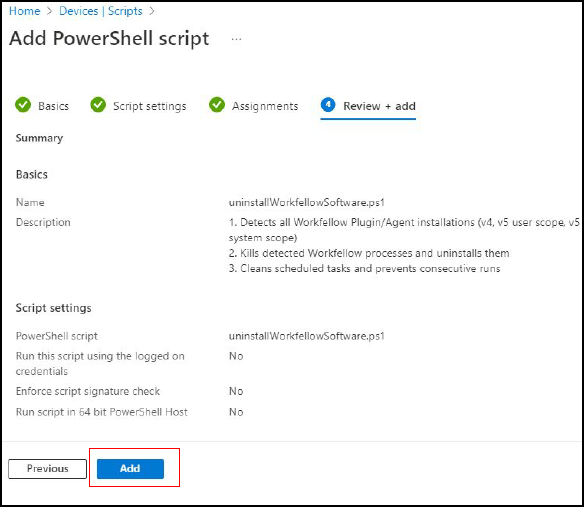Click the chevron after Devices | Scripts breadcrumb
584x507 pixels.
(x=152, y=11)
